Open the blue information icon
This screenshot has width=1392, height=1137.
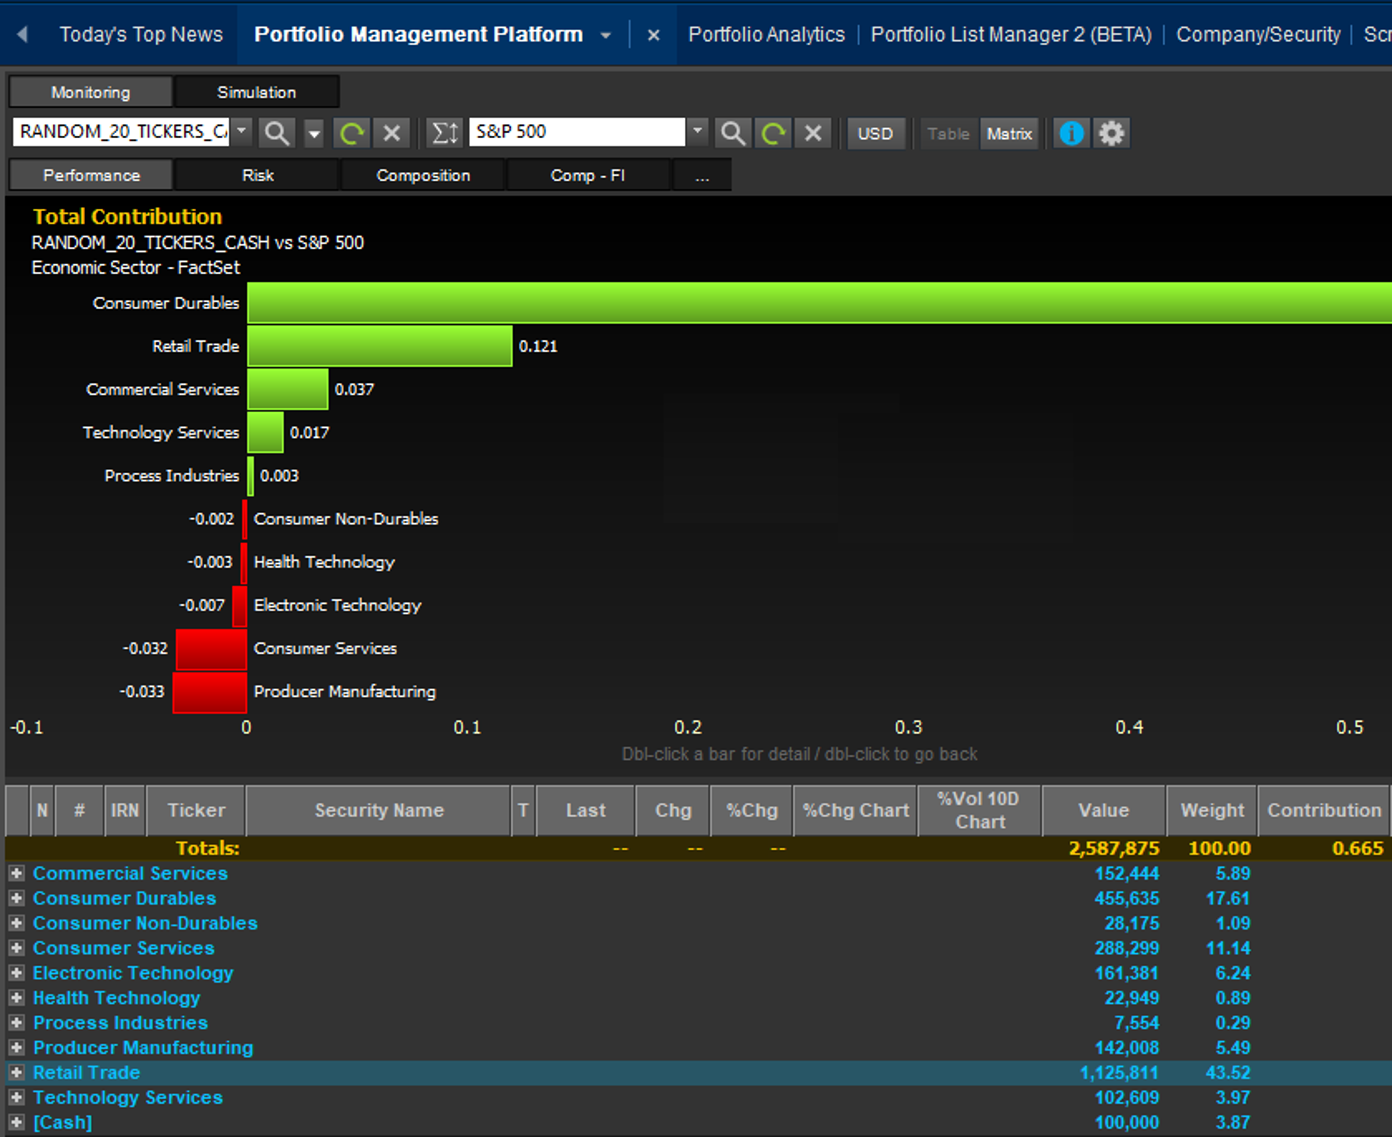click(x=1070, y=132)
